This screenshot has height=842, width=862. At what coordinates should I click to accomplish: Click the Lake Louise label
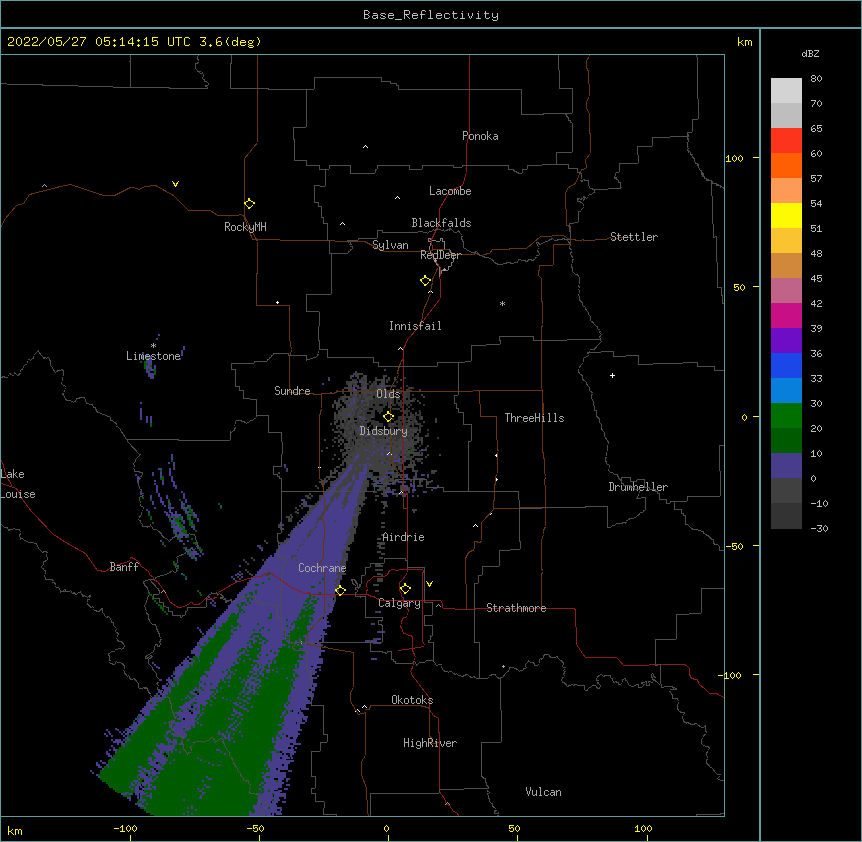tap(18, 484)
